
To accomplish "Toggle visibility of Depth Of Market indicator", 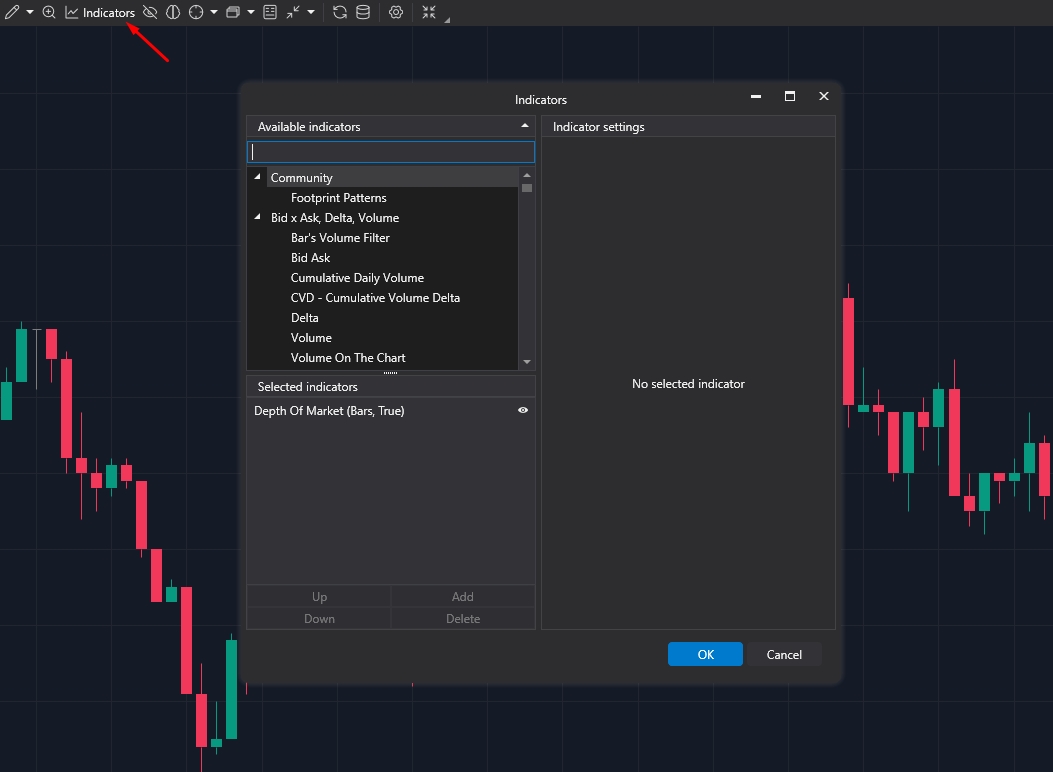I will 523,410.
